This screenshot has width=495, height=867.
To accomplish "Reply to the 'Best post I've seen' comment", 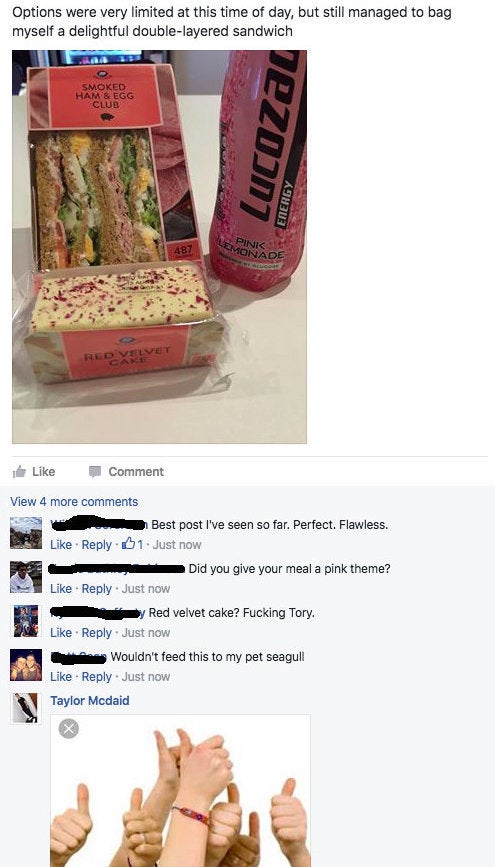I will [x=96, y=545].
